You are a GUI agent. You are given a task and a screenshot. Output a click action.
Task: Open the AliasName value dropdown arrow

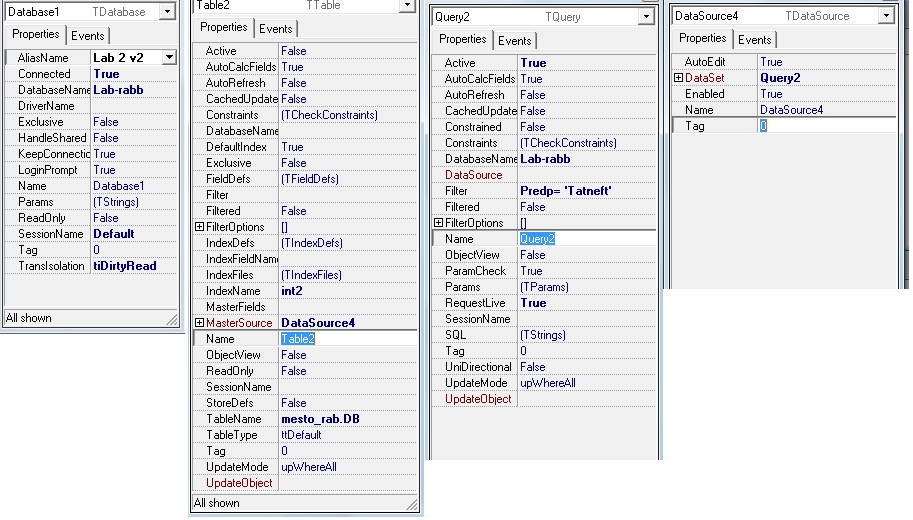(168, 58)
